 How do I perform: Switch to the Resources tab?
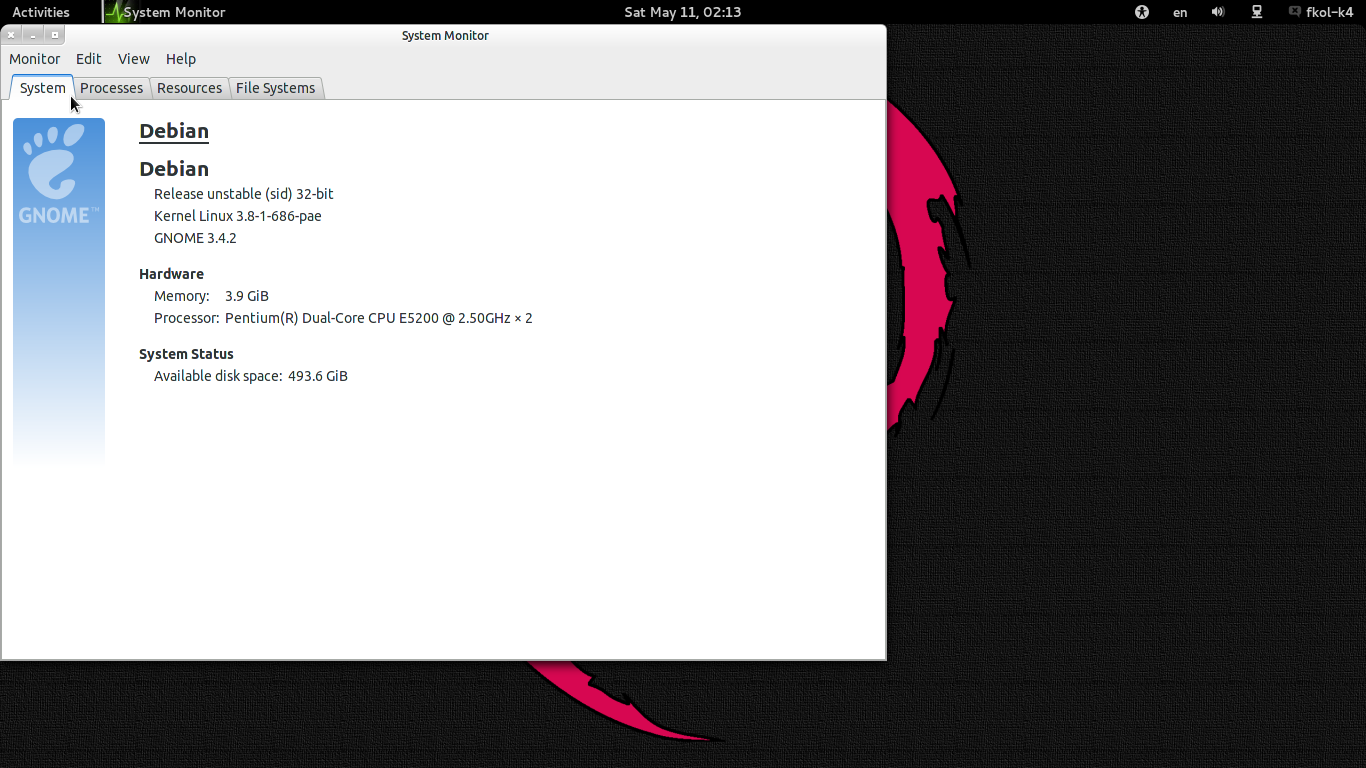click(x=189, y=88)
